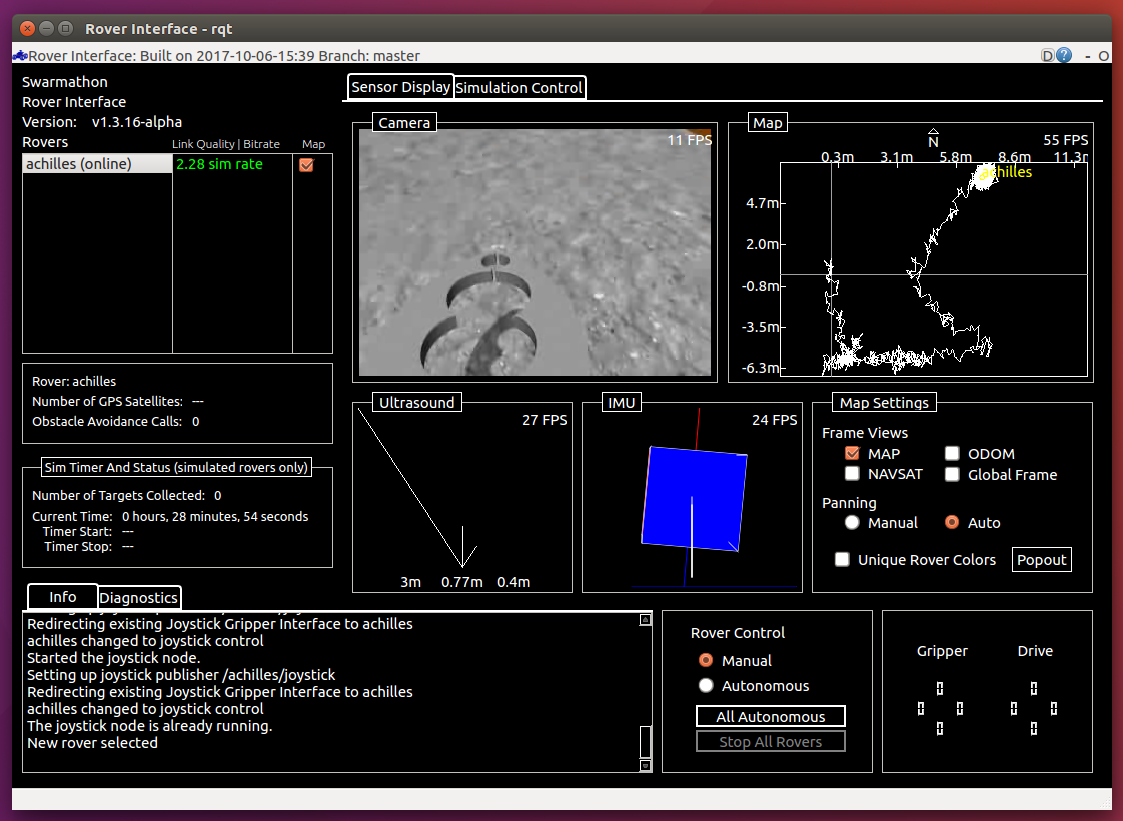Click the Popout map button

(1041, 560)
